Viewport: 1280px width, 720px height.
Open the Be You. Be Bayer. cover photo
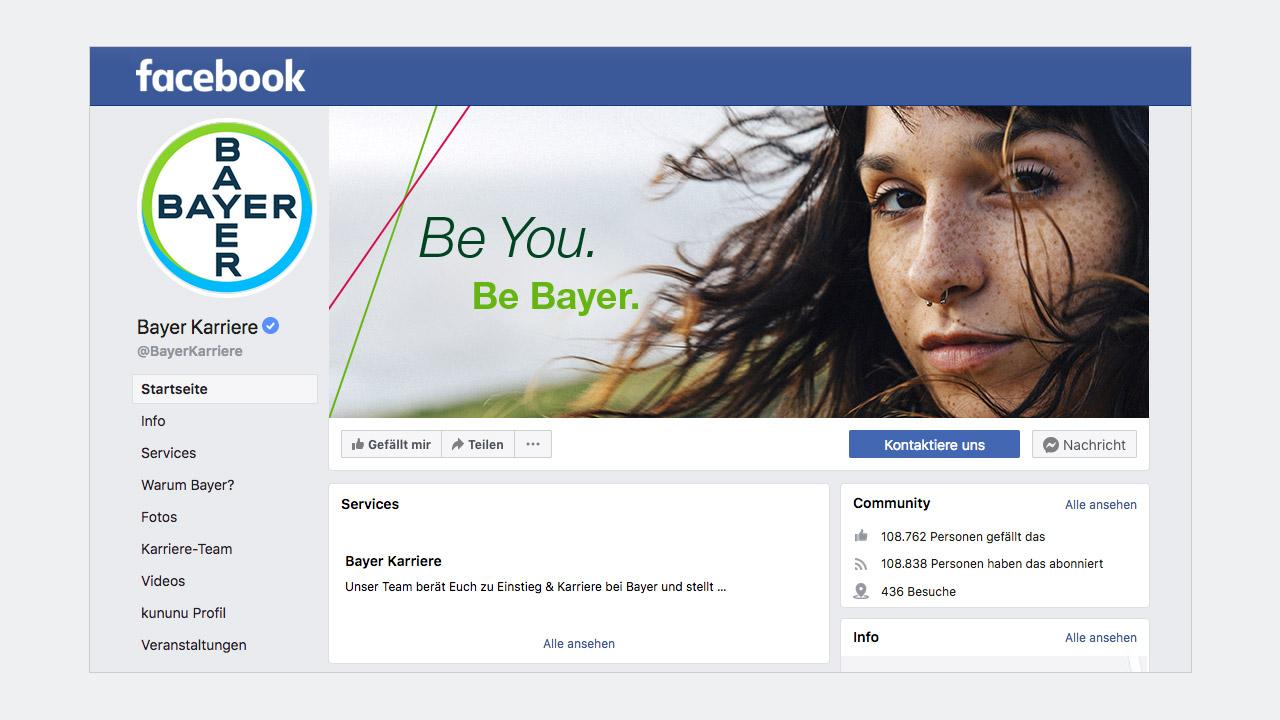point(739,262)
